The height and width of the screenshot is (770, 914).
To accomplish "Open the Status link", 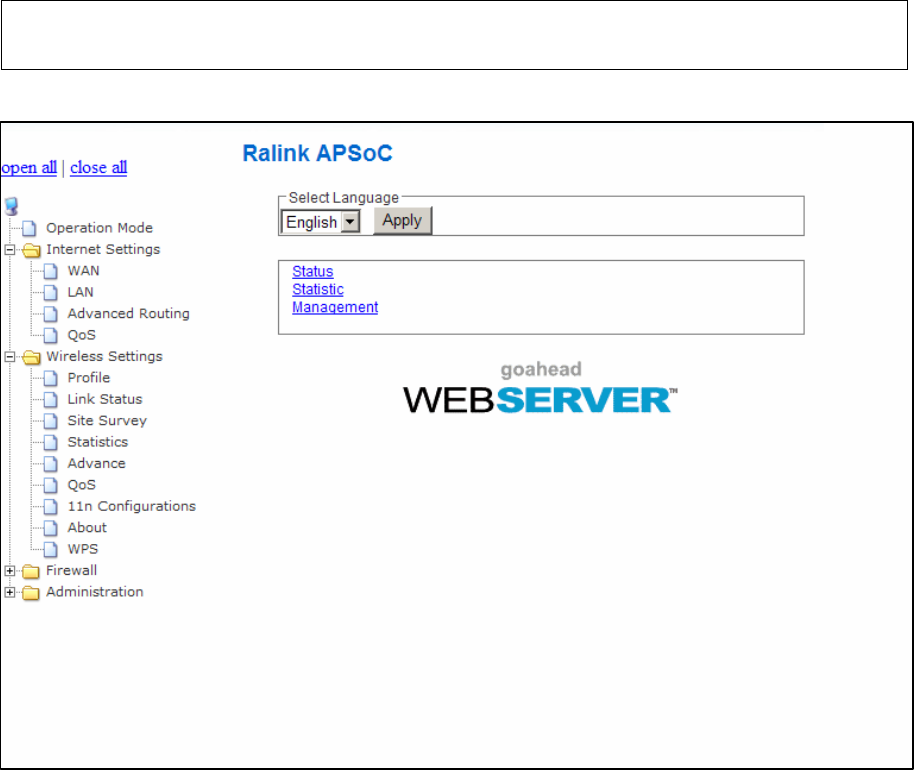I will (x=312, y=272).
